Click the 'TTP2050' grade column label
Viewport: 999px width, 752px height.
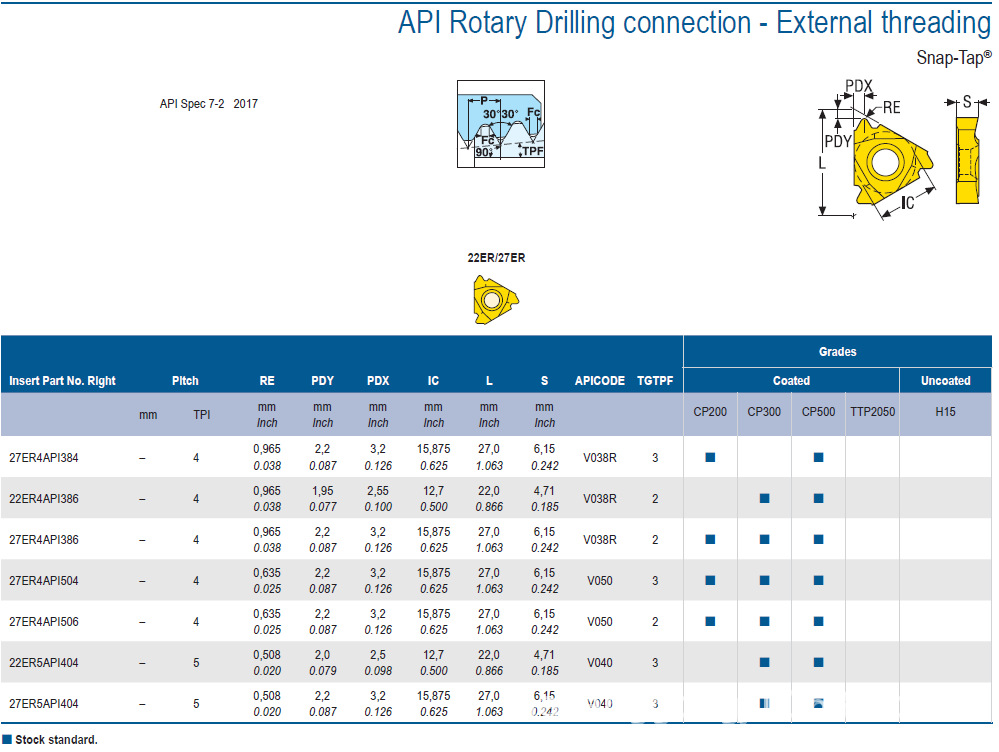872,412
